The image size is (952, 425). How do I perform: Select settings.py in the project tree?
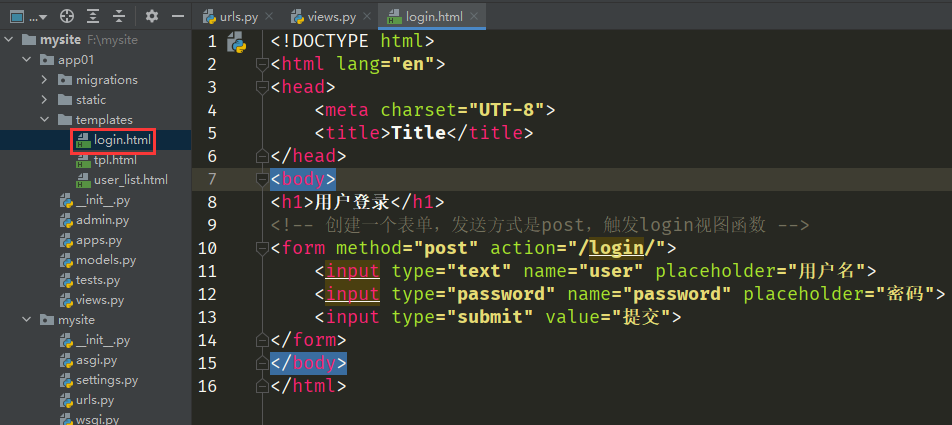(106, 380)
